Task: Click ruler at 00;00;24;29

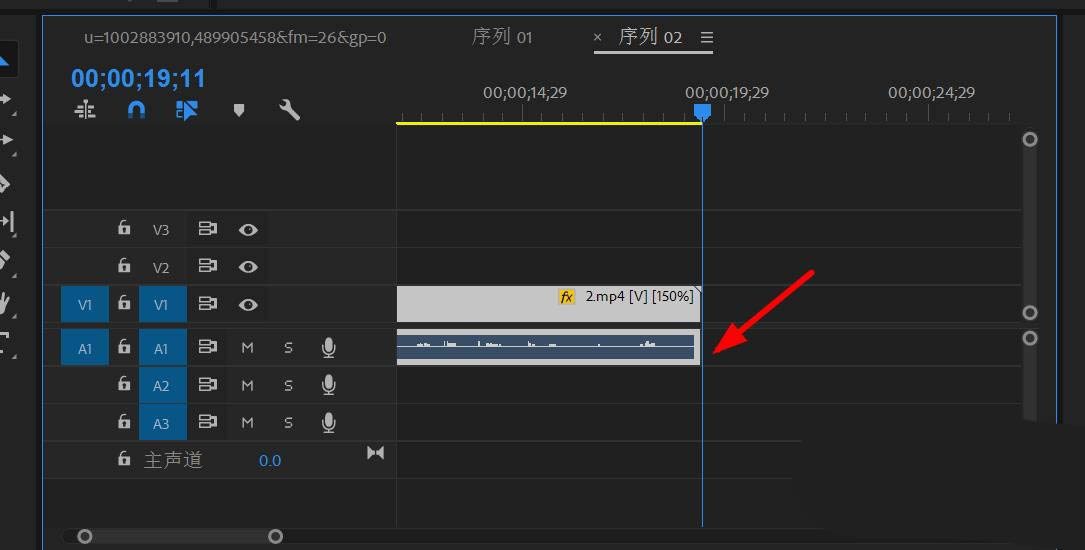Action: pos(931,93)
